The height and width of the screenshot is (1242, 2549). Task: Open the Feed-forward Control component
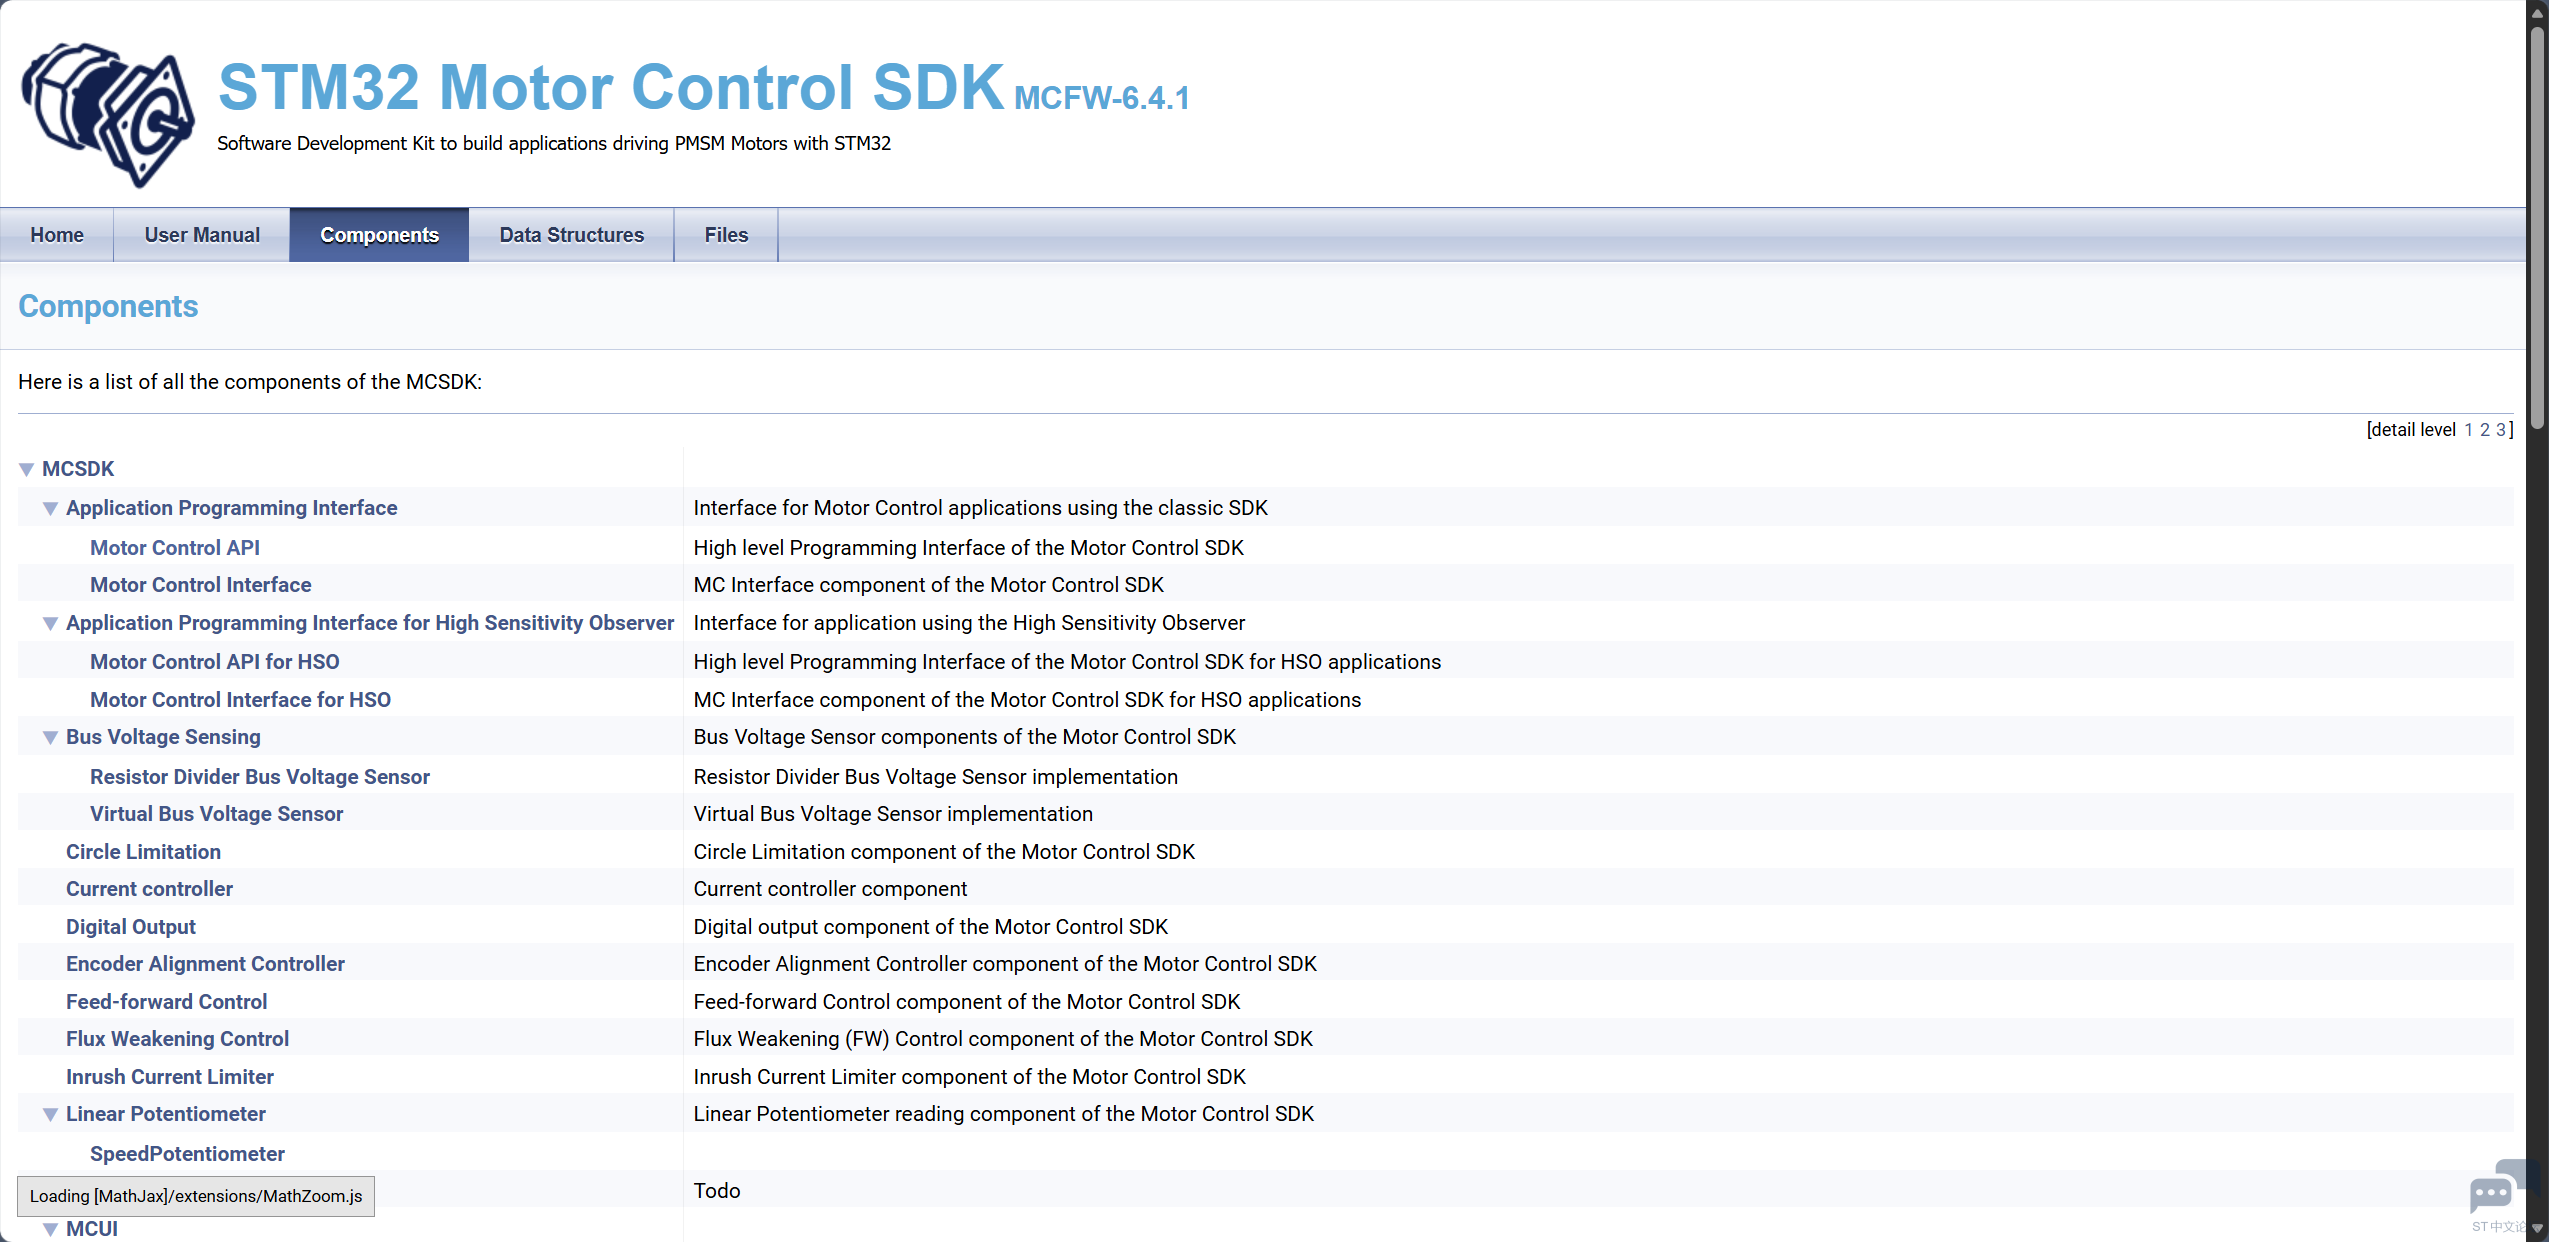(x=167, y=1002)
